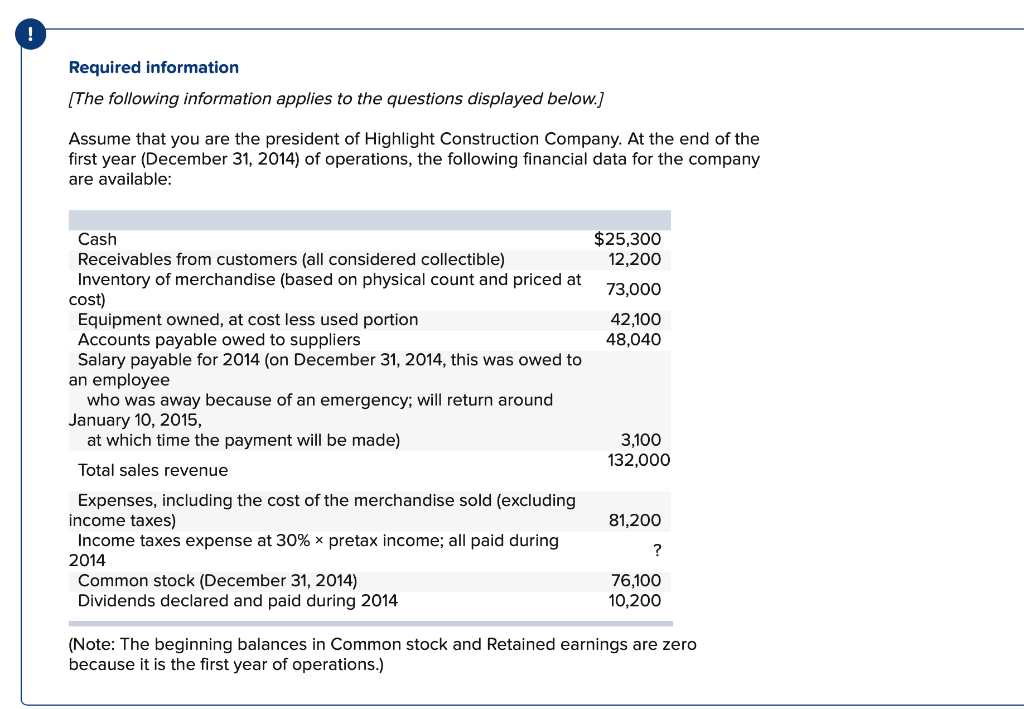1024x709 pixels.
Task: Click 'Common stock (December 31, 2014)' label
Action: (x=217, y=580)
